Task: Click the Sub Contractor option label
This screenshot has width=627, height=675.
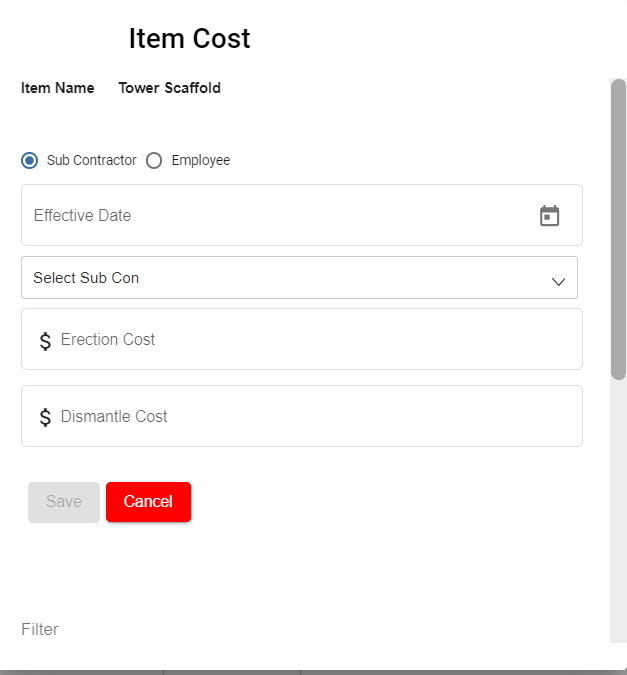Action: coord(91,161)
